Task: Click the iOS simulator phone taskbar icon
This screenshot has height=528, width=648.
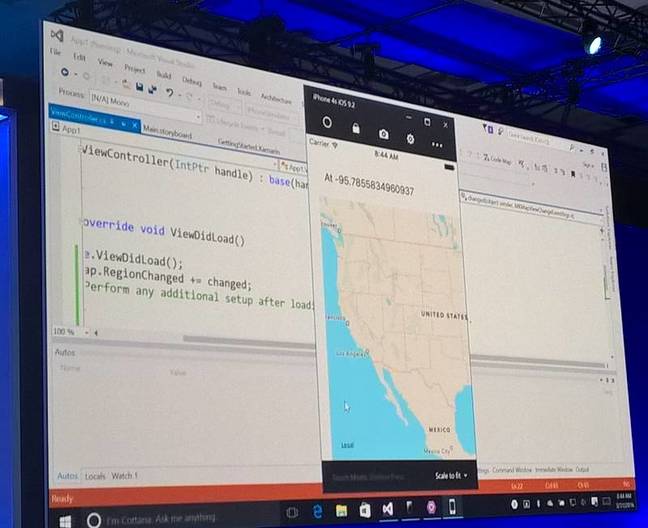Action: click(x=453, y=506)
